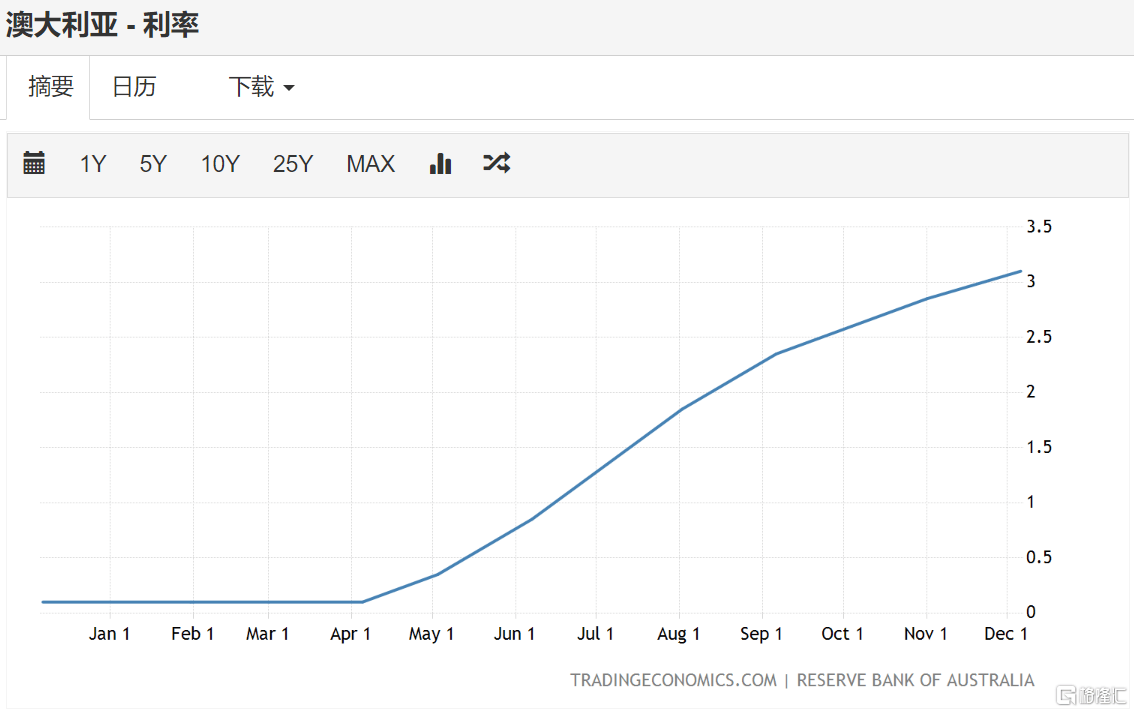This screenshot has height=713, width=1134.
Task: Click the flat line above Feb 1
Action: [193, 602]
